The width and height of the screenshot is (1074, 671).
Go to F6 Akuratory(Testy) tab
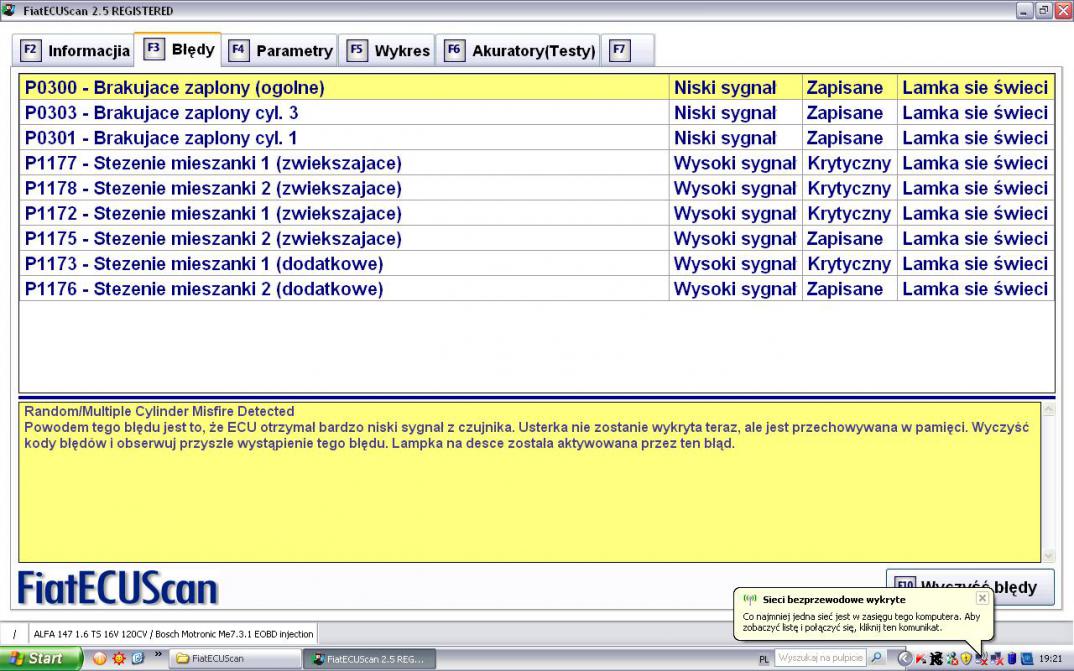click(x=519, y=51)
